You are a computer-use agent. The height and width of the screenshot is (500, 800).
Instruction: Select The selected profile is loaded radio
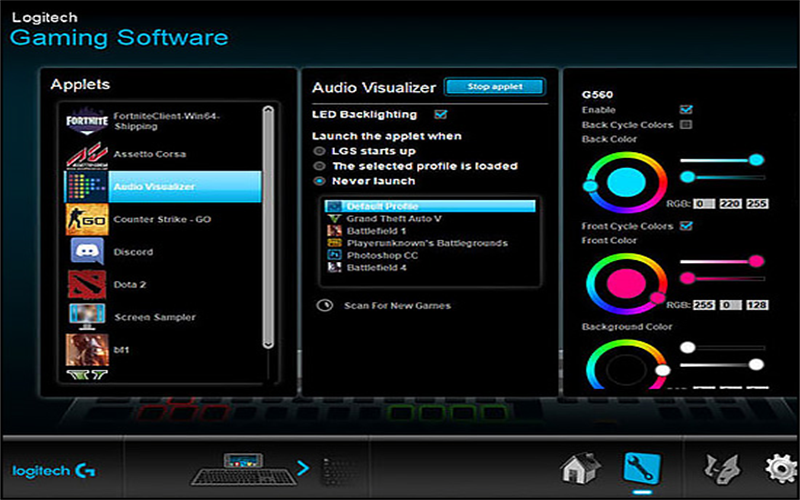[x=319, y=166]
